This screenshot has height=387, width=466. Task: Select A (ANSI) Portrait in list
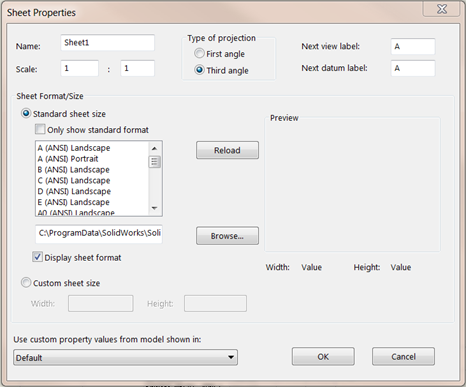click(68, 159)
